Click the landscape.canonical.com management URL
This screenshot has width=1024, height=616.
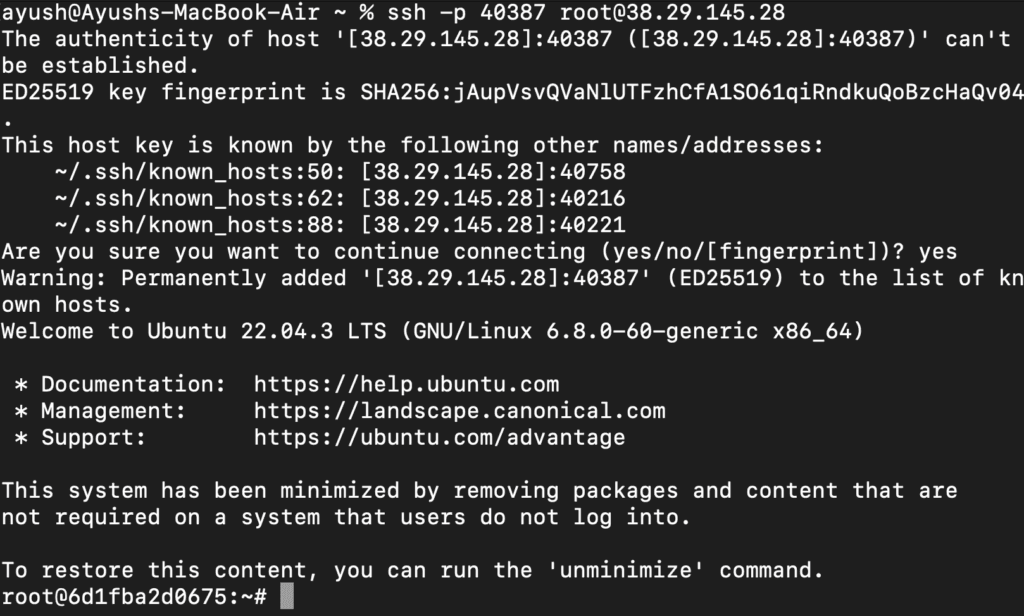click(x=460, y=411)
